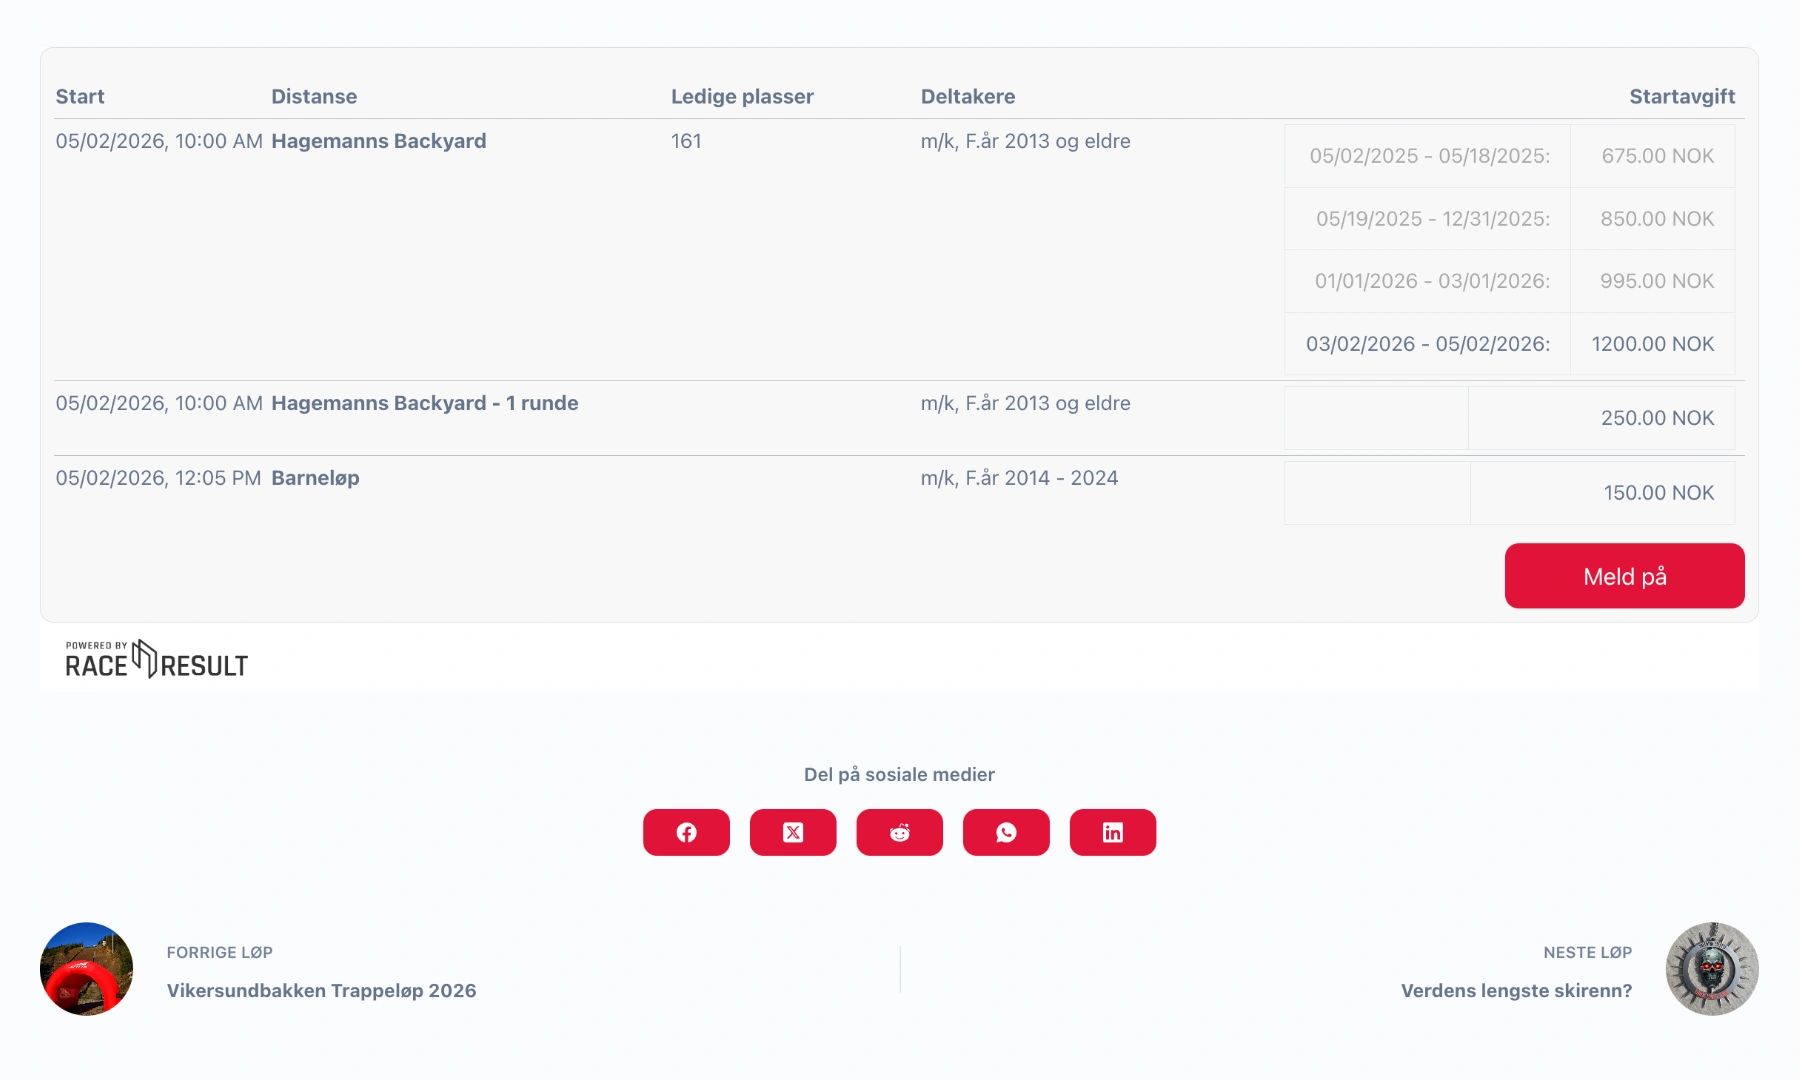Share the event on LinkedIn
This screenshot has height=1080, width=1800.
(1113, 831)
